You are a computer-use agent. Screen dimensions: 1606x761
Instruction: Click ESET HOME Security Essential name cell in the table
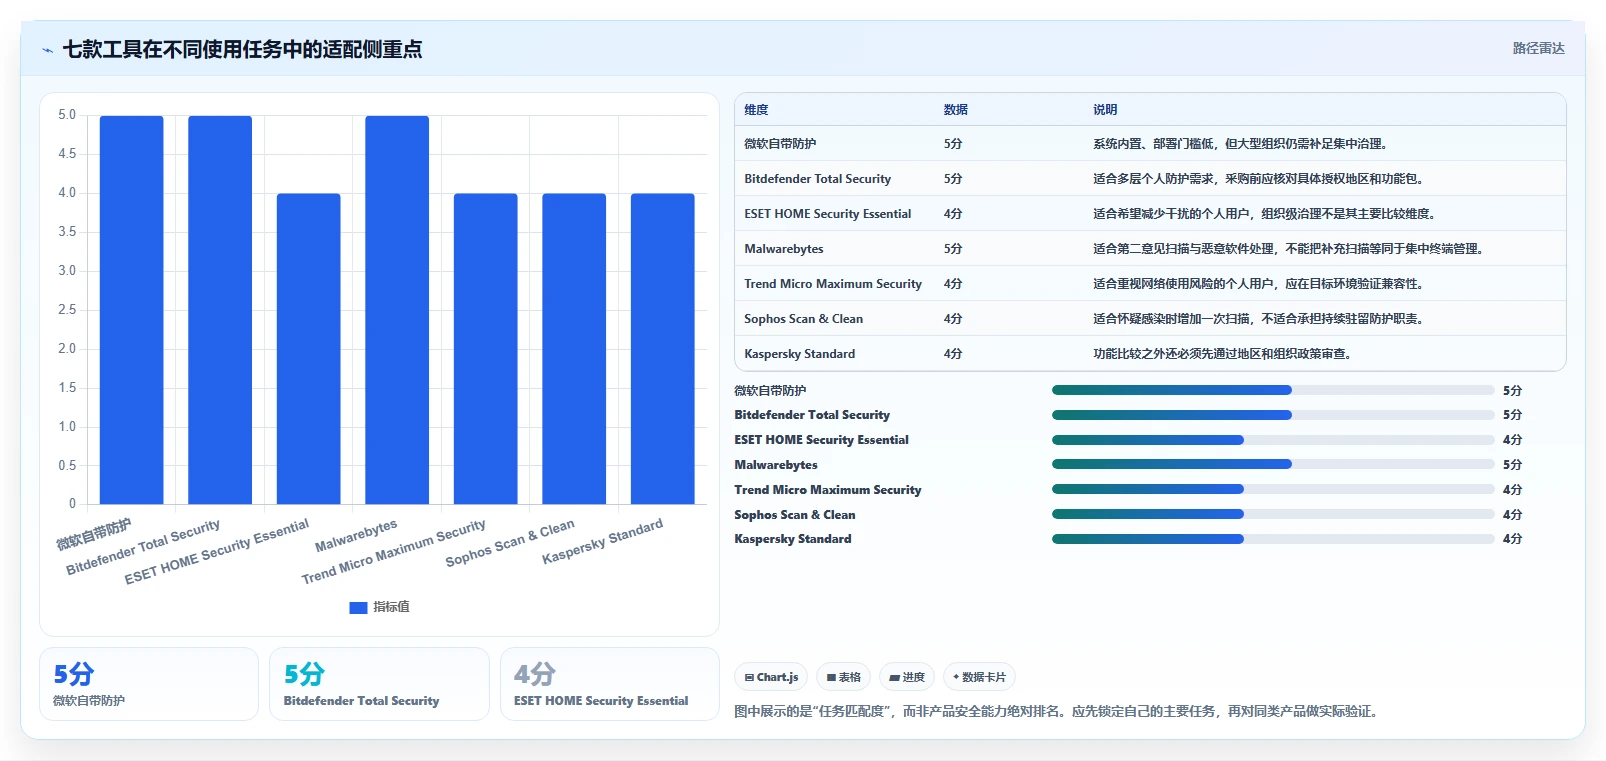(x=827, y=214)
